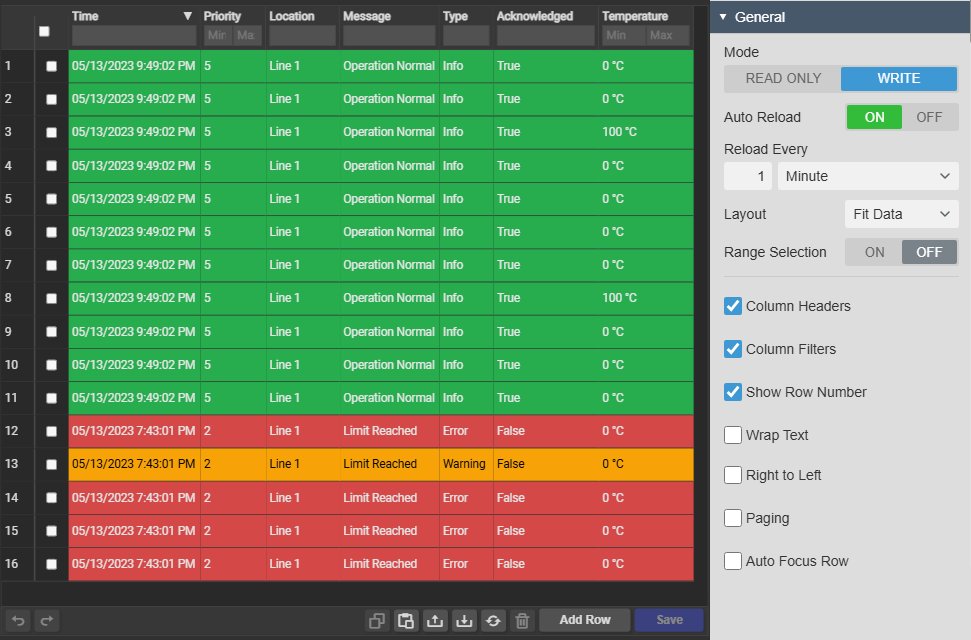
Task: Save the table changes
Action: point(669,620)
